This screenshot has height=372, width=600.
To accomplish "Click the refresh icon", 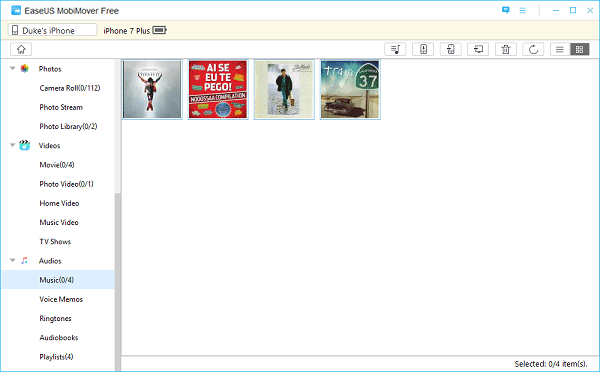I will (x=533, y=49).
